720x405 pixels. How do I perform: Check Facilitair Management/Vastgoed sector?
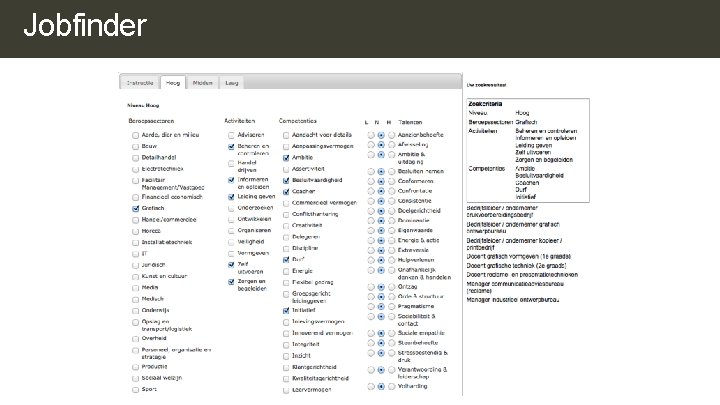(x=135, y=181)
